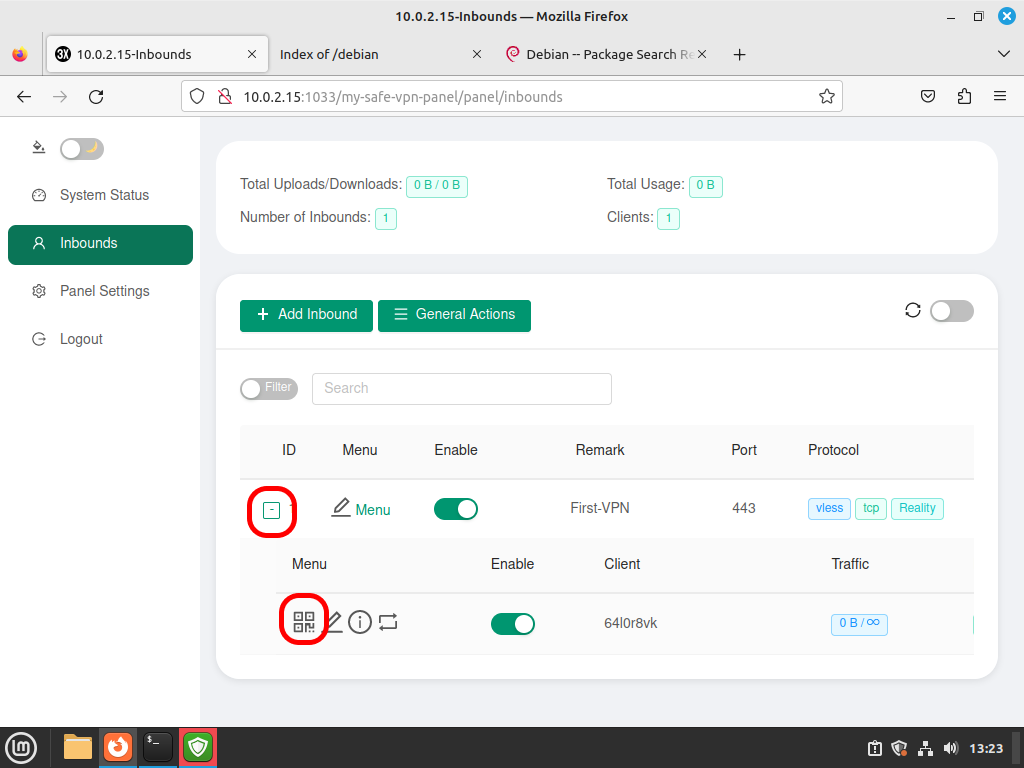Show QR code for client 64l0r8vk

304,622
